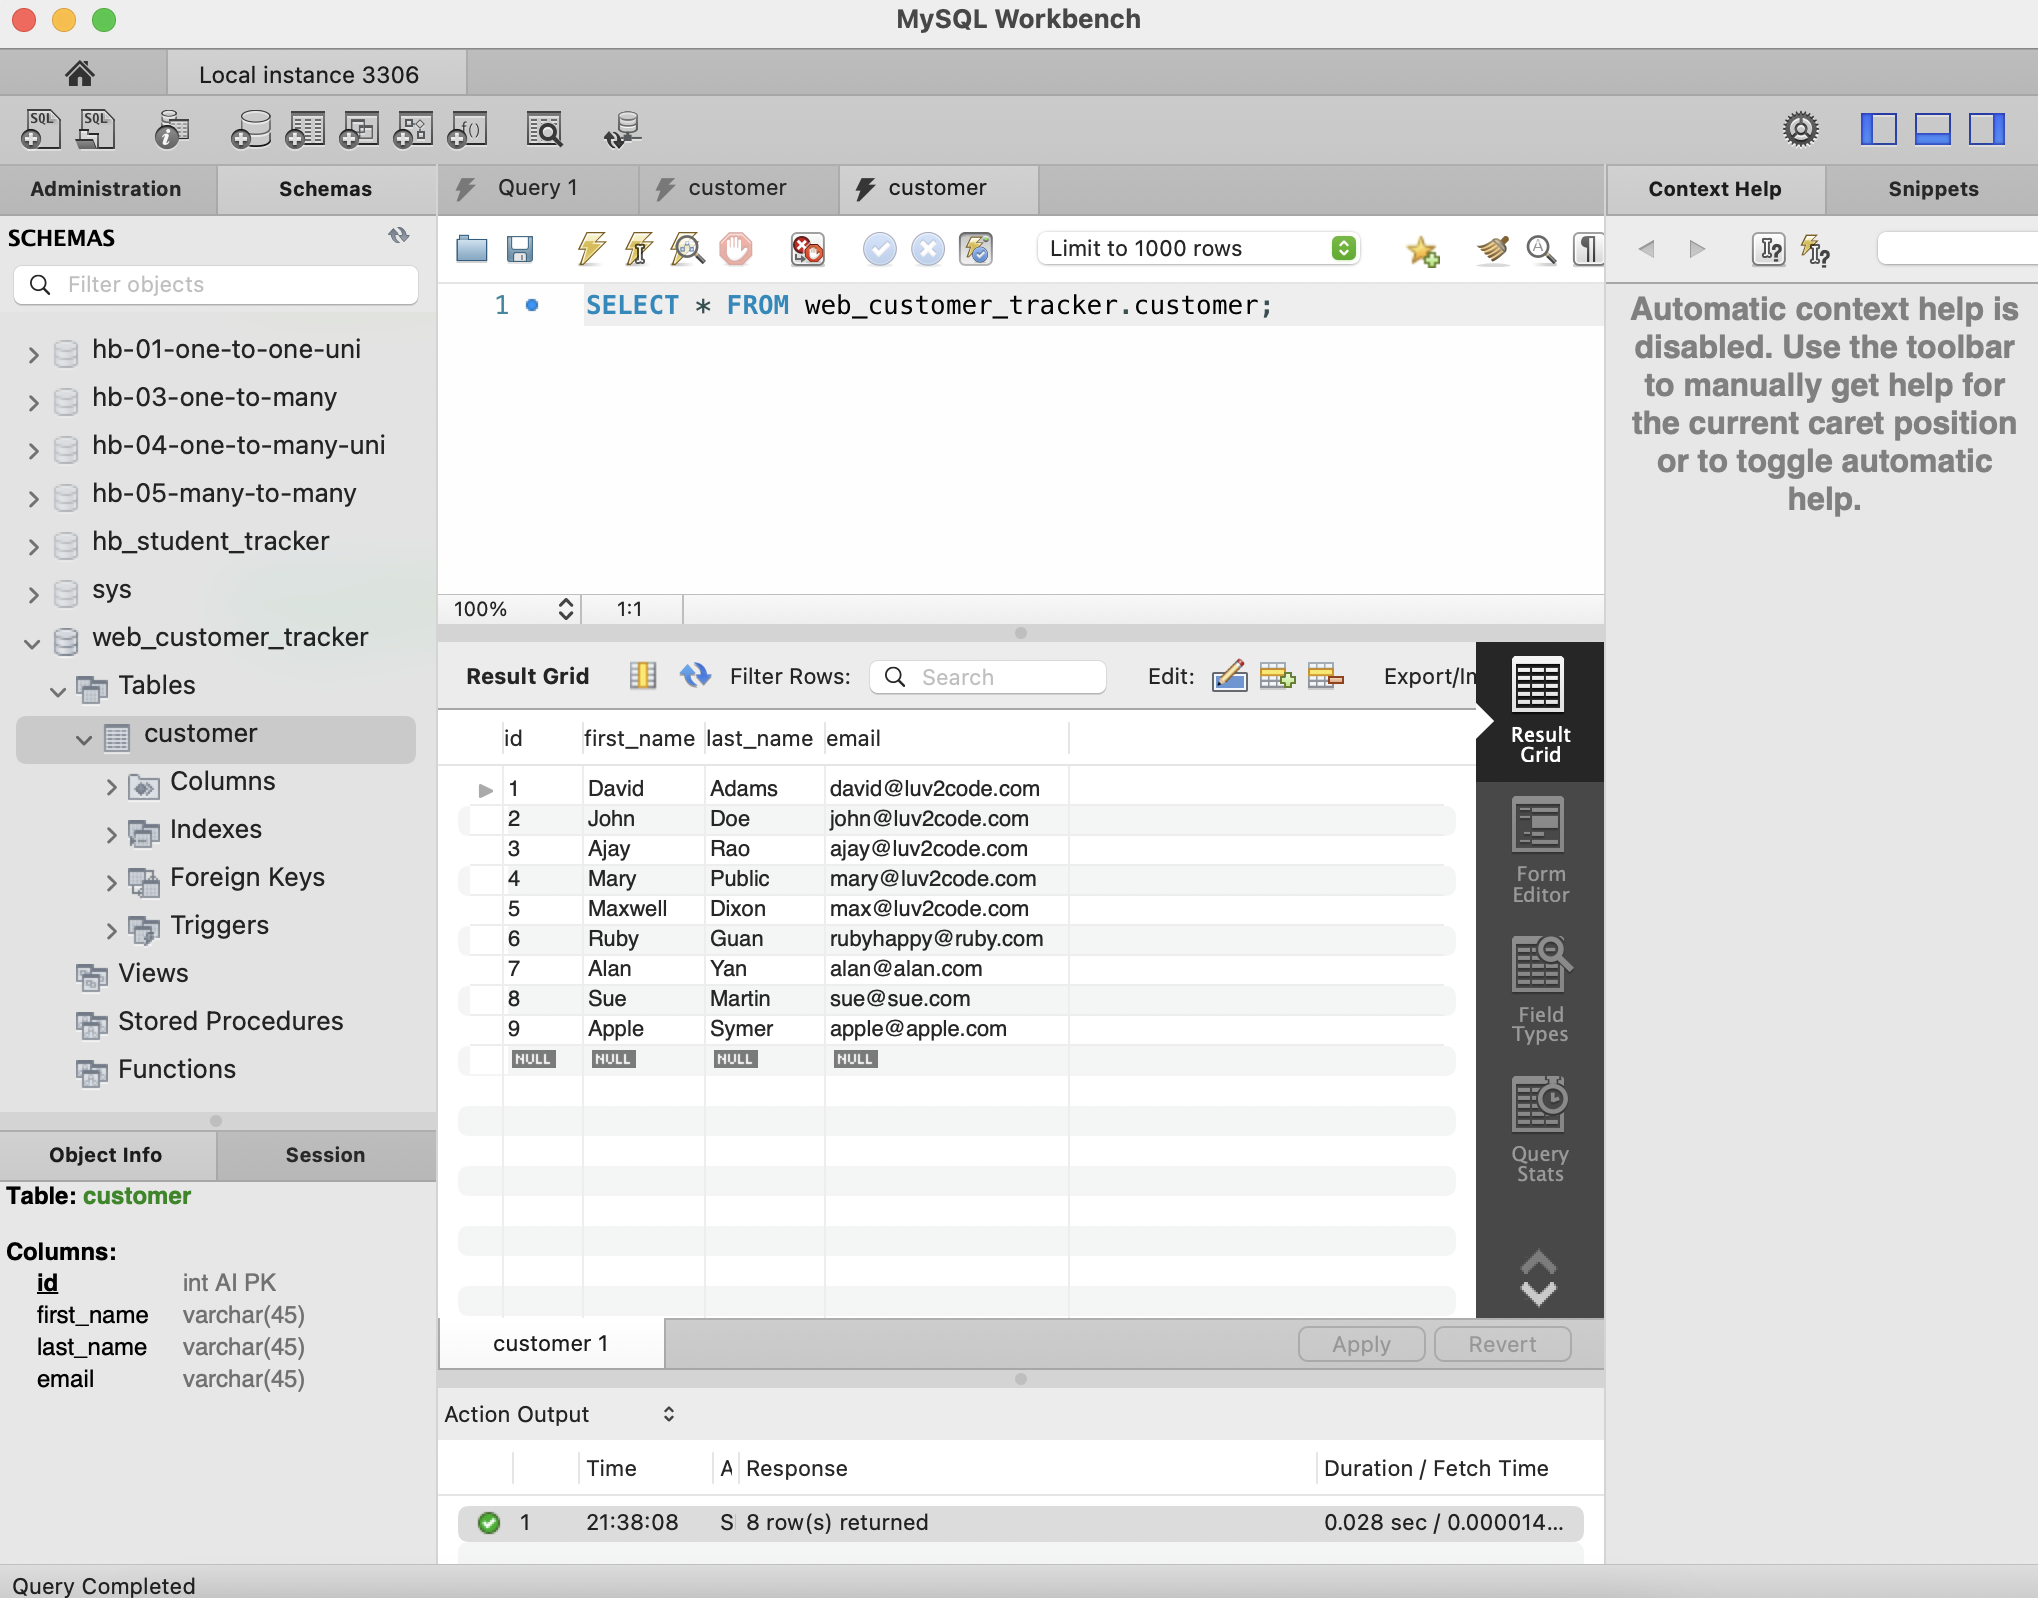
Task: Expand the Columns node under customer
Action: pos(111,787)
